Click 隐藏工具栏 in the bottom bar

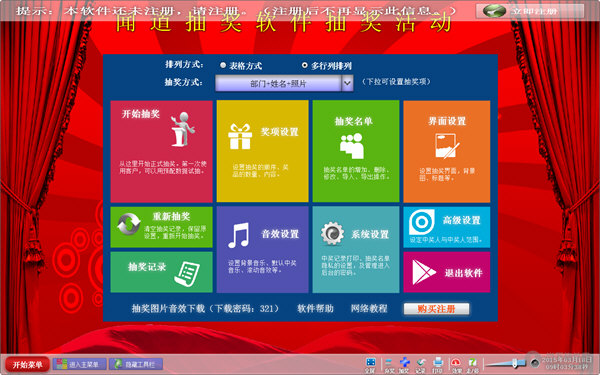coord(136,364)
